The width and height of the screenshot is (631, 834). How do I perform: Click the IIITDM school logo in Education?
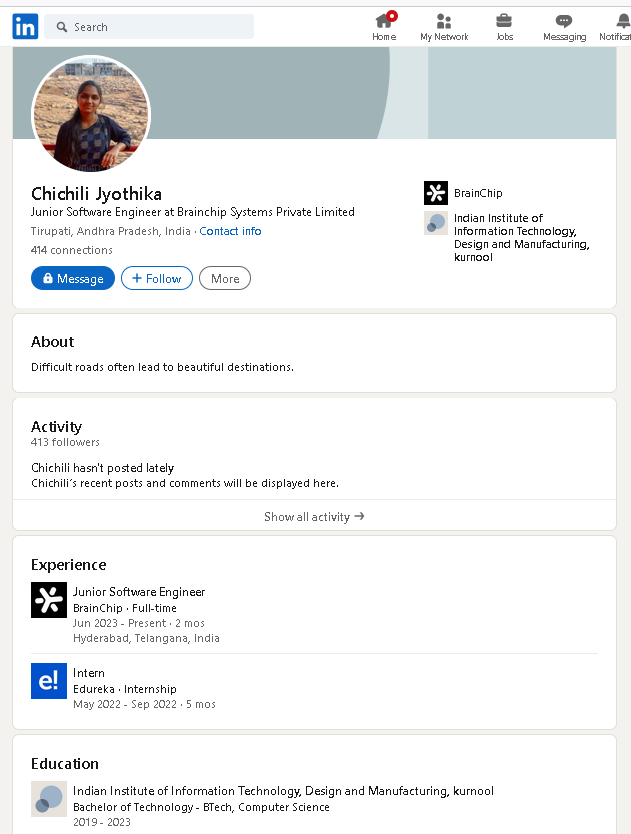[49, 799]
